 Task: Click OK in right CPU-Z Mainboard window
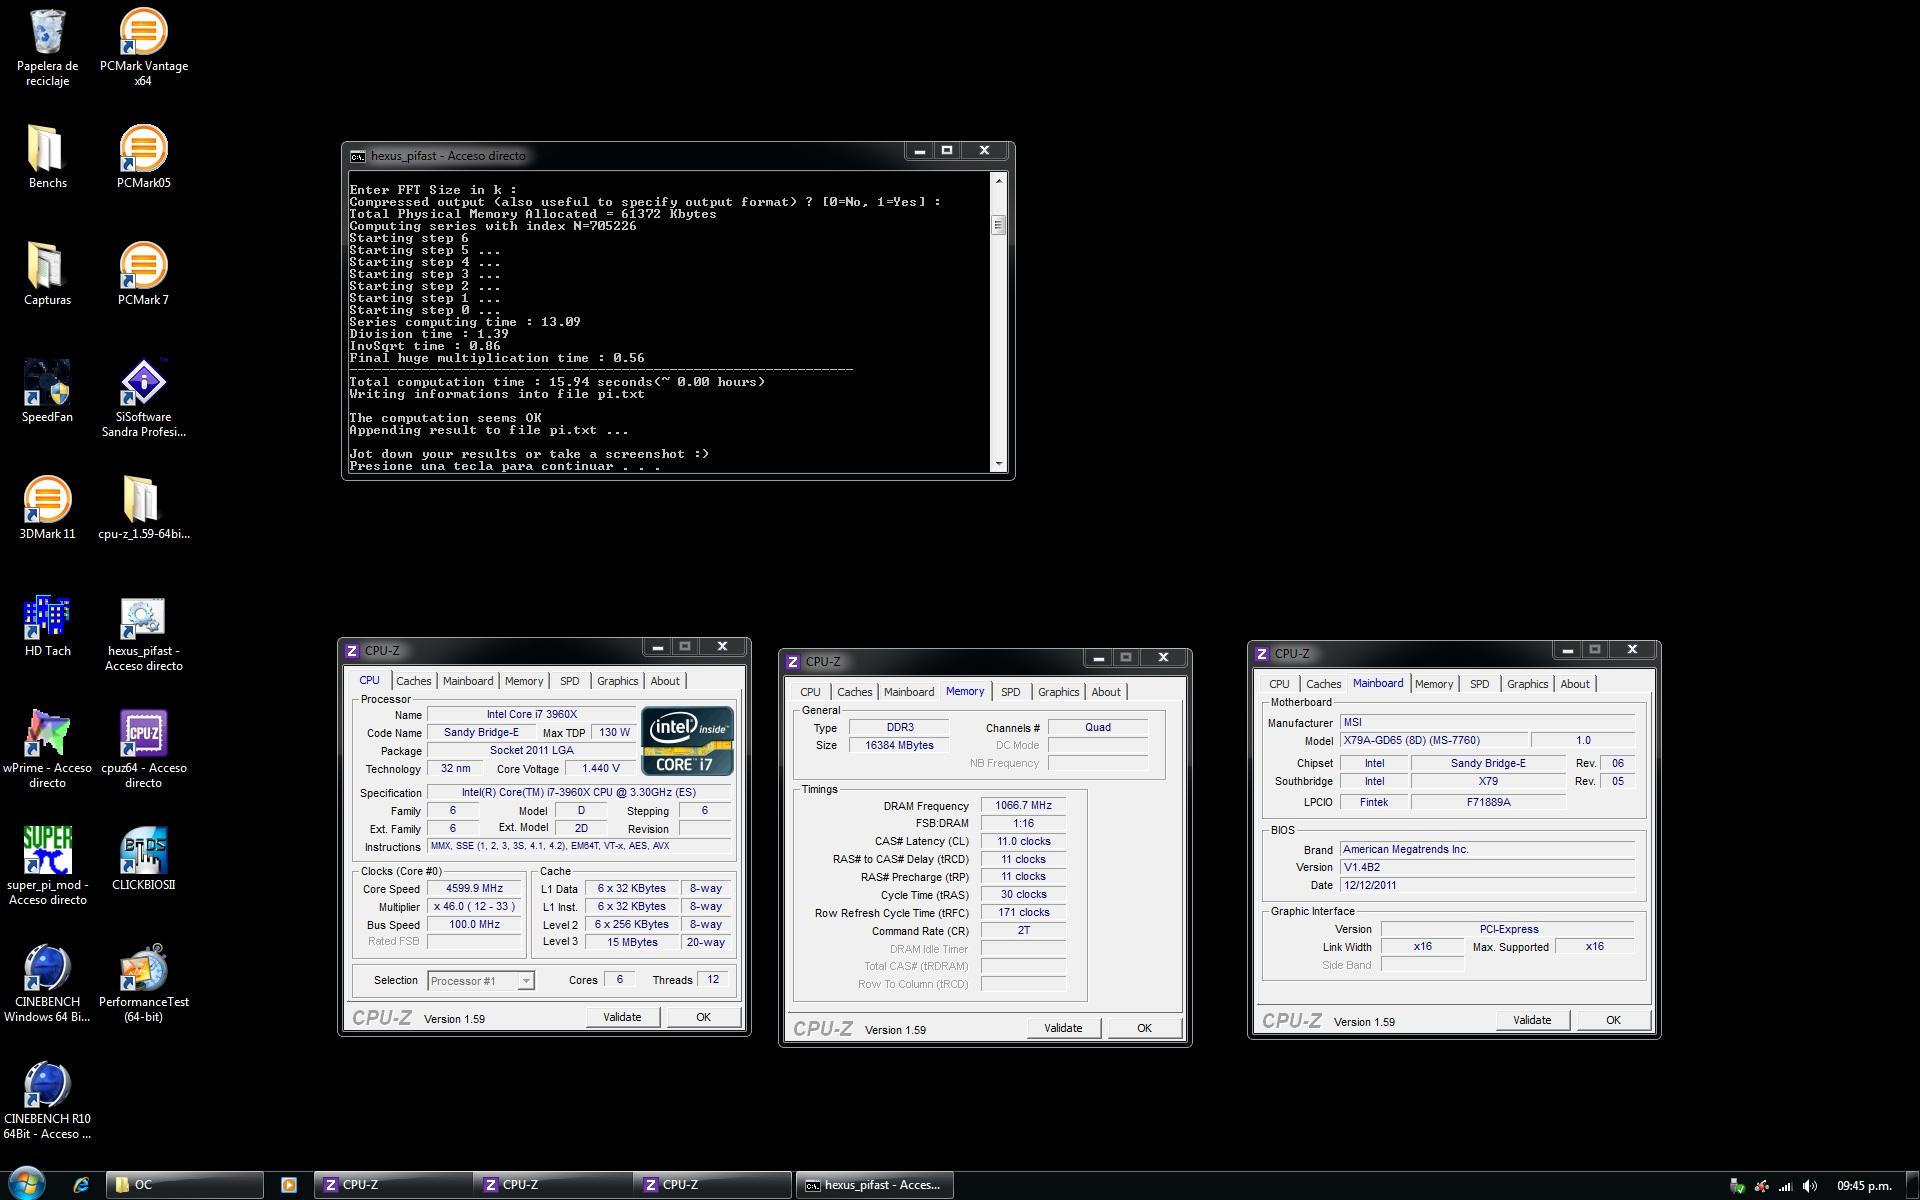(x=1613, y=1020)
